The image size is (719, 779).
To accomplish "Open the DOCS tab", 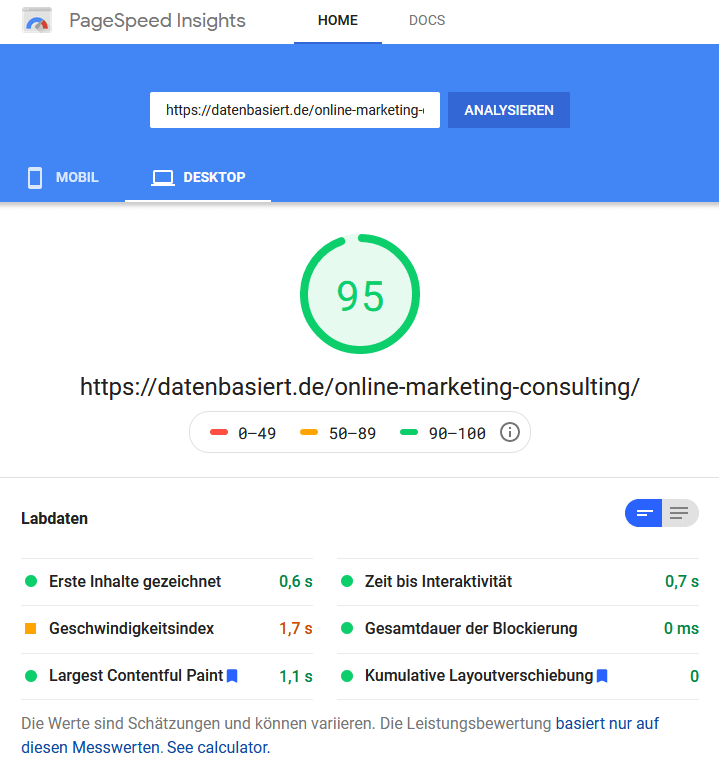I will [x=427, y=20].
